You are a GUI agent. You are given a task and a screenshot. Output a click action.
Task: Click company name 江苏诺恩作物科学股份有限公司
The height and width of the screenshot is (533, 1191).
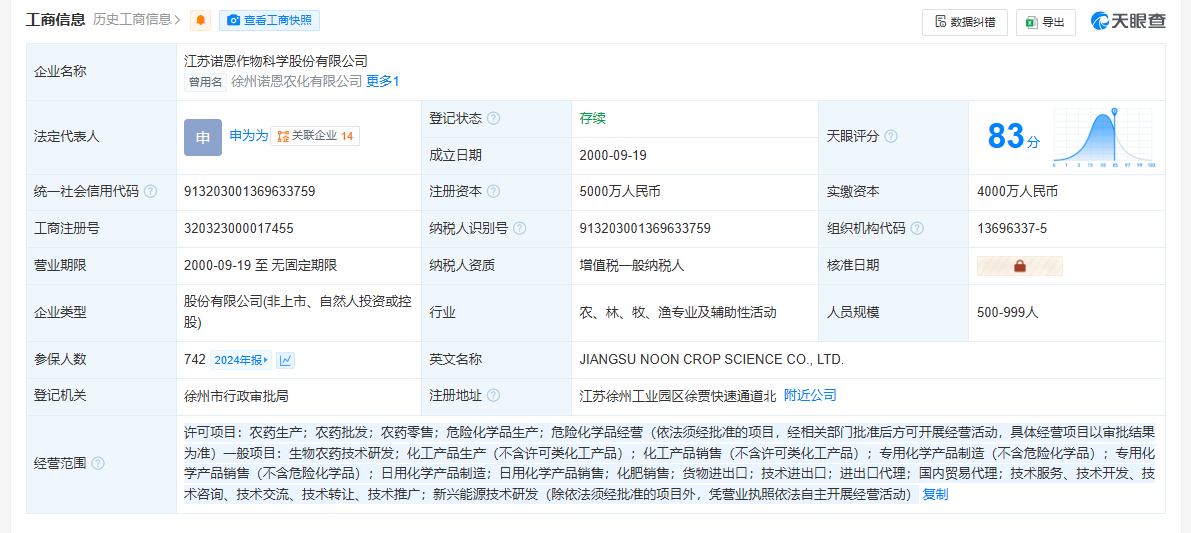[x=276, y=60]
